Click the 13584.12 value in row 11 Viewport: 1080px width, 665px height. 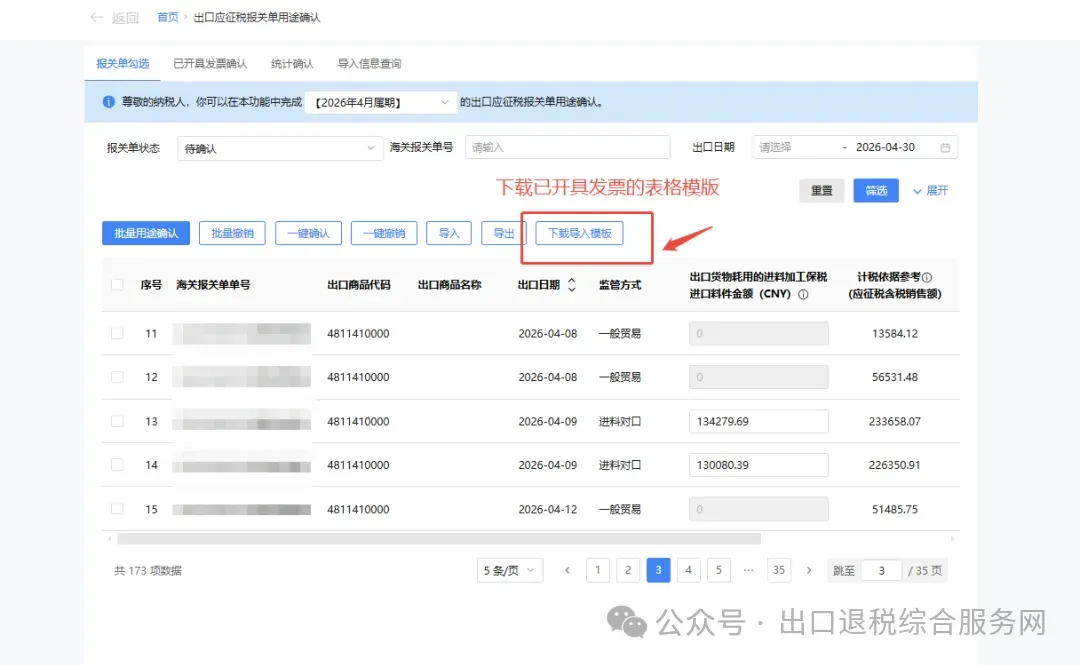pos(895,334)
